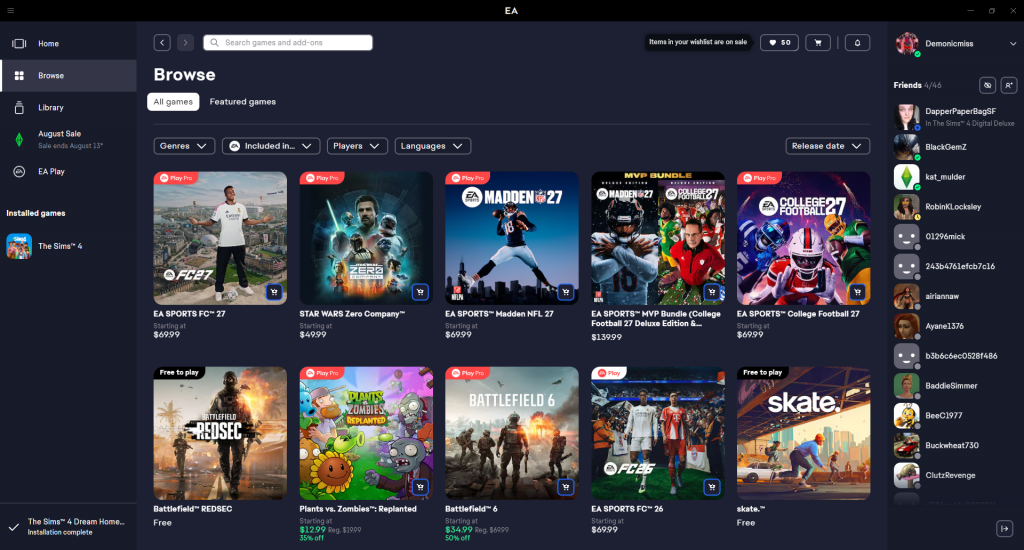Viewport: 1024px width, 550px height.
Task: Collapse the friends panel arrow button
Action: click(x=1004, y=528)
